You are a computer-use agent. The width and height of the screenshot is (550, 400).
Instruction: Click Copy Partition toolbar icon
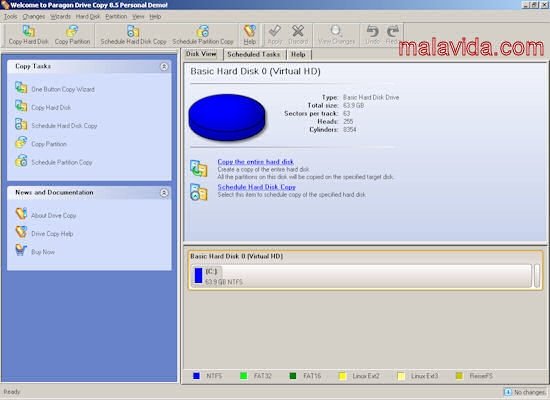coord(72,31)
